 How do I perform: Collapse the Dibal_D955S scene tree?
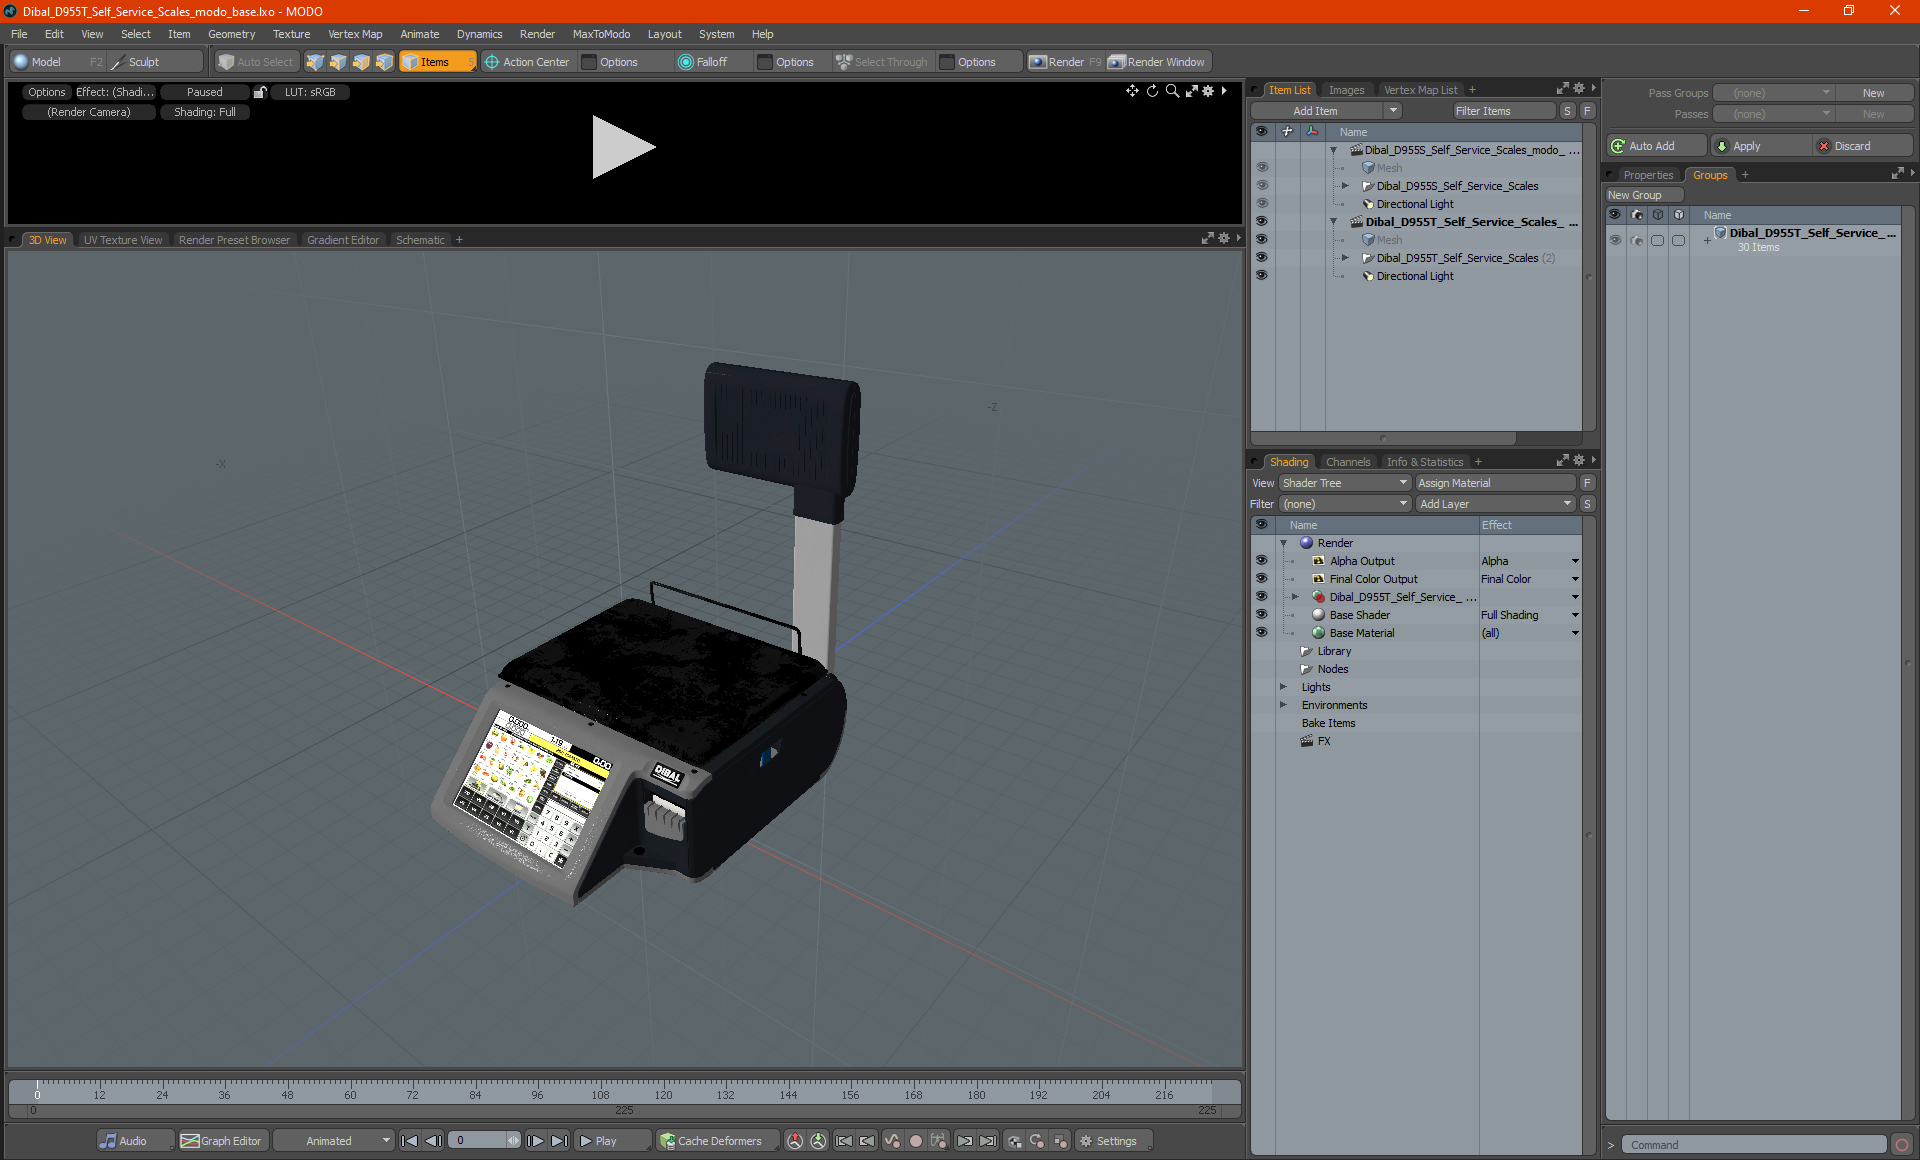pyautogui.click(x=1333, y=150)
